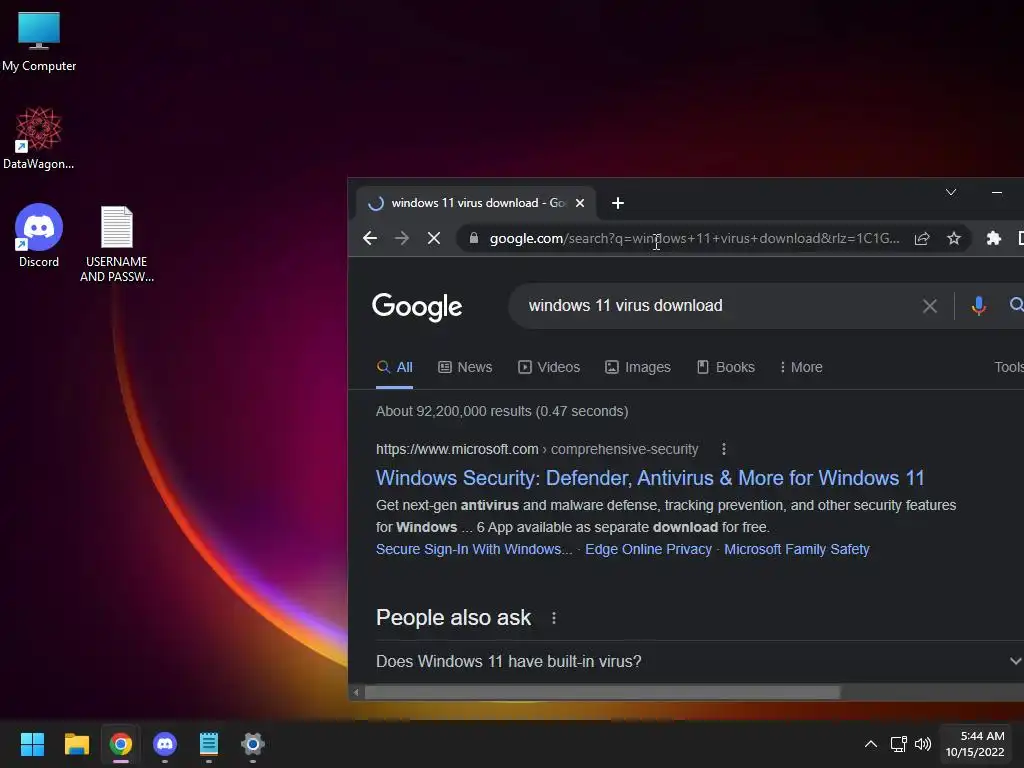Open the clock showing 5:44 AM
Screen dimensions: 1024x768
[976, 744]
